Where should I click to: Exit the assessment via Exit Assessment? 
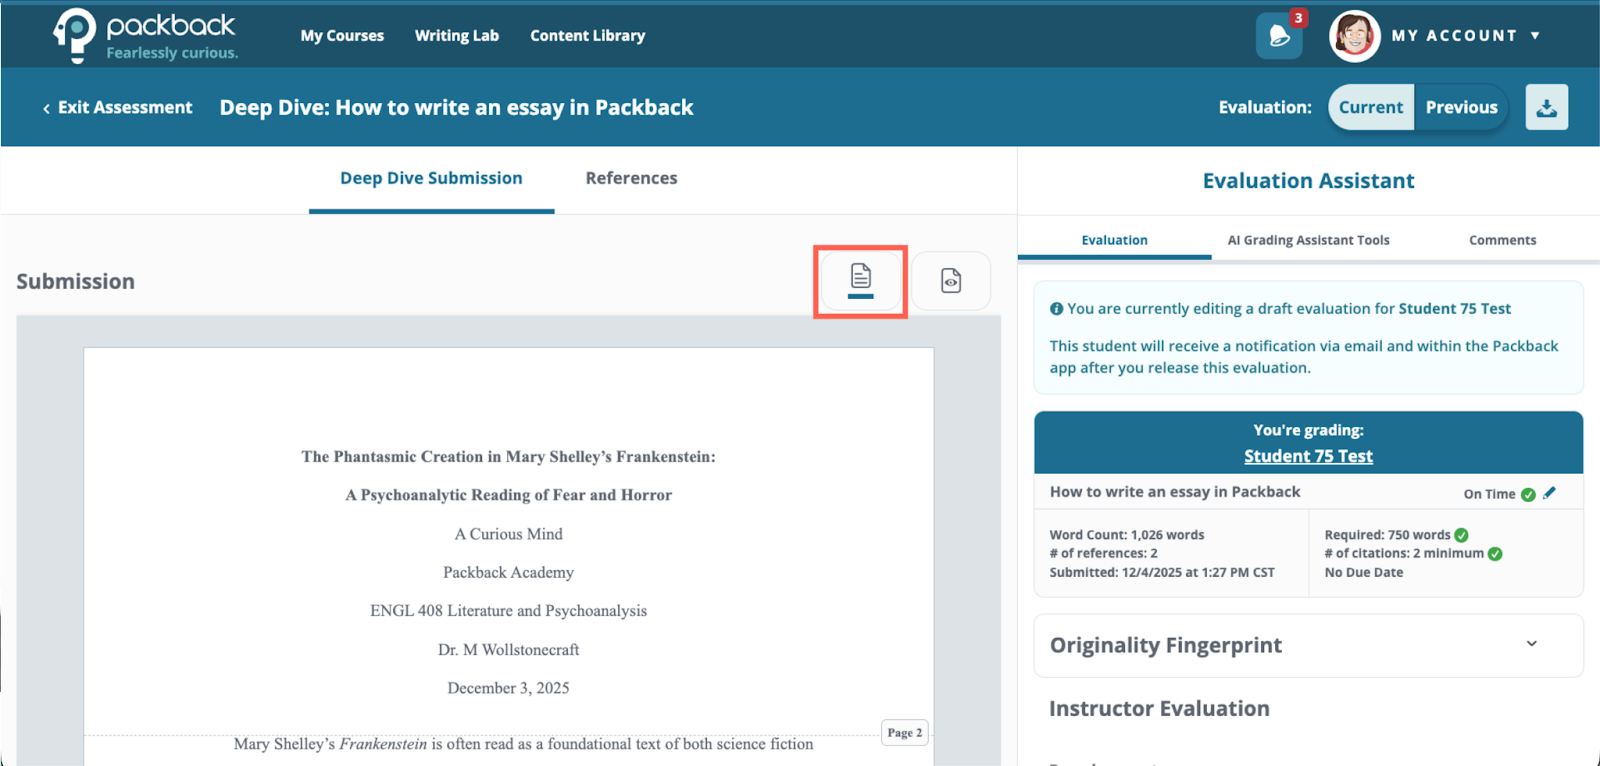tap(117, 107)
